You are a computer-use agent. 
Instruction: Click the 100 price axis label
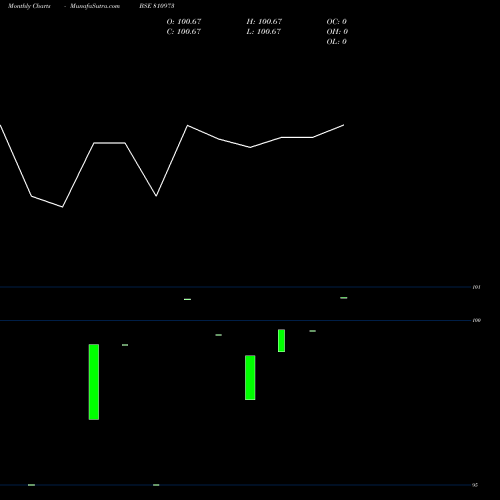coord(477,320)
